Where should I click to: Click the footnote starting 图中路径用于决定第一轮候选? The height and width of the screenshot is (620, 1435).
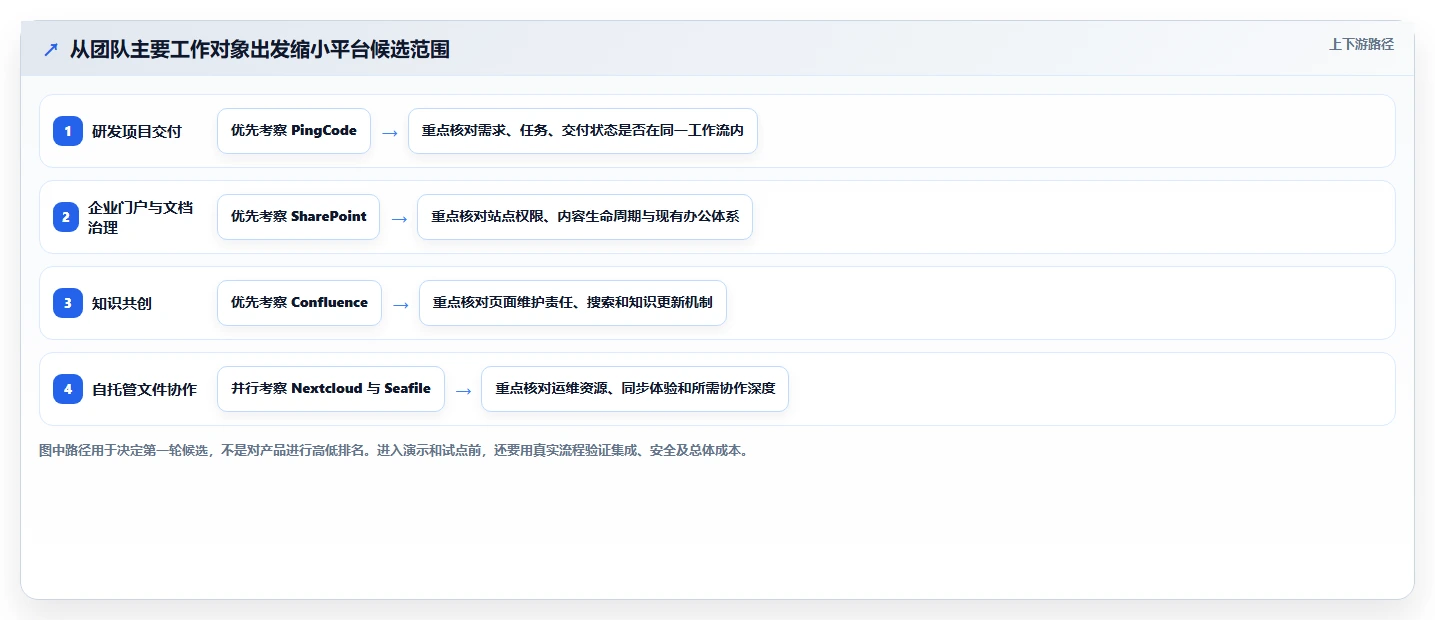click(x=394, y=451)
